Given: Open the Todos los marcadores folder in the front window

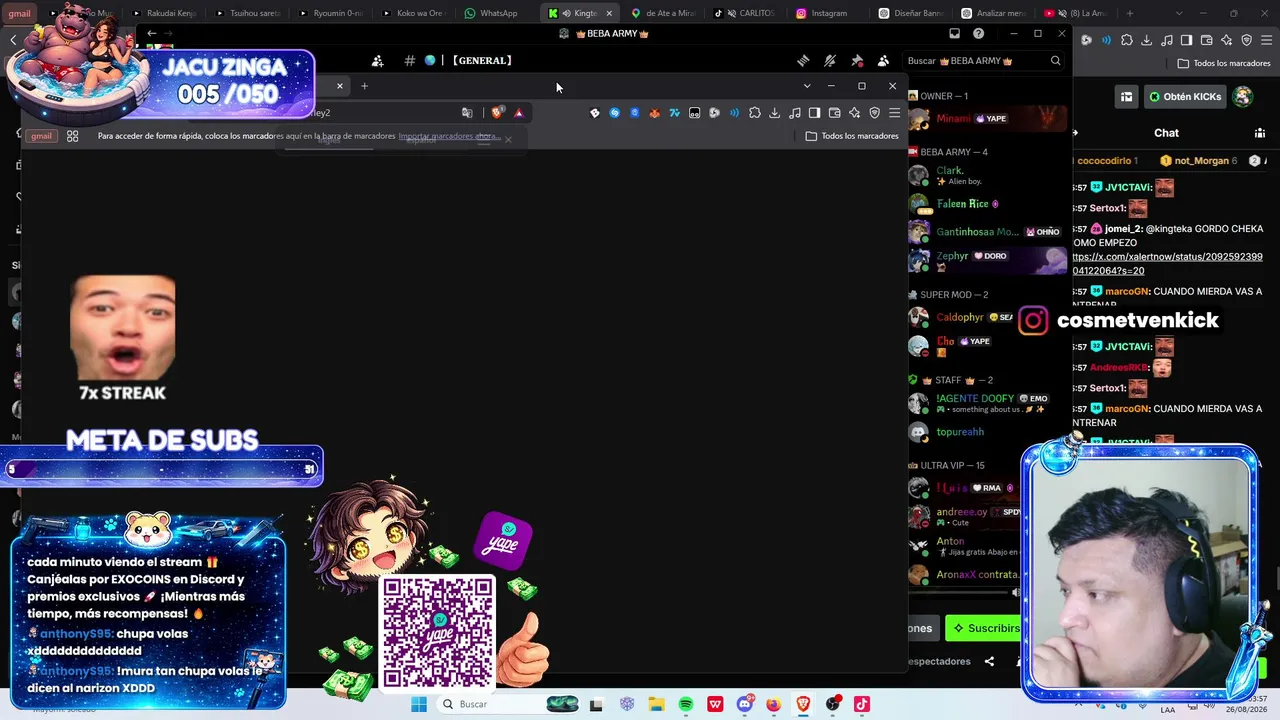Looking at the screenshot, I should click(x=852, y=136).
